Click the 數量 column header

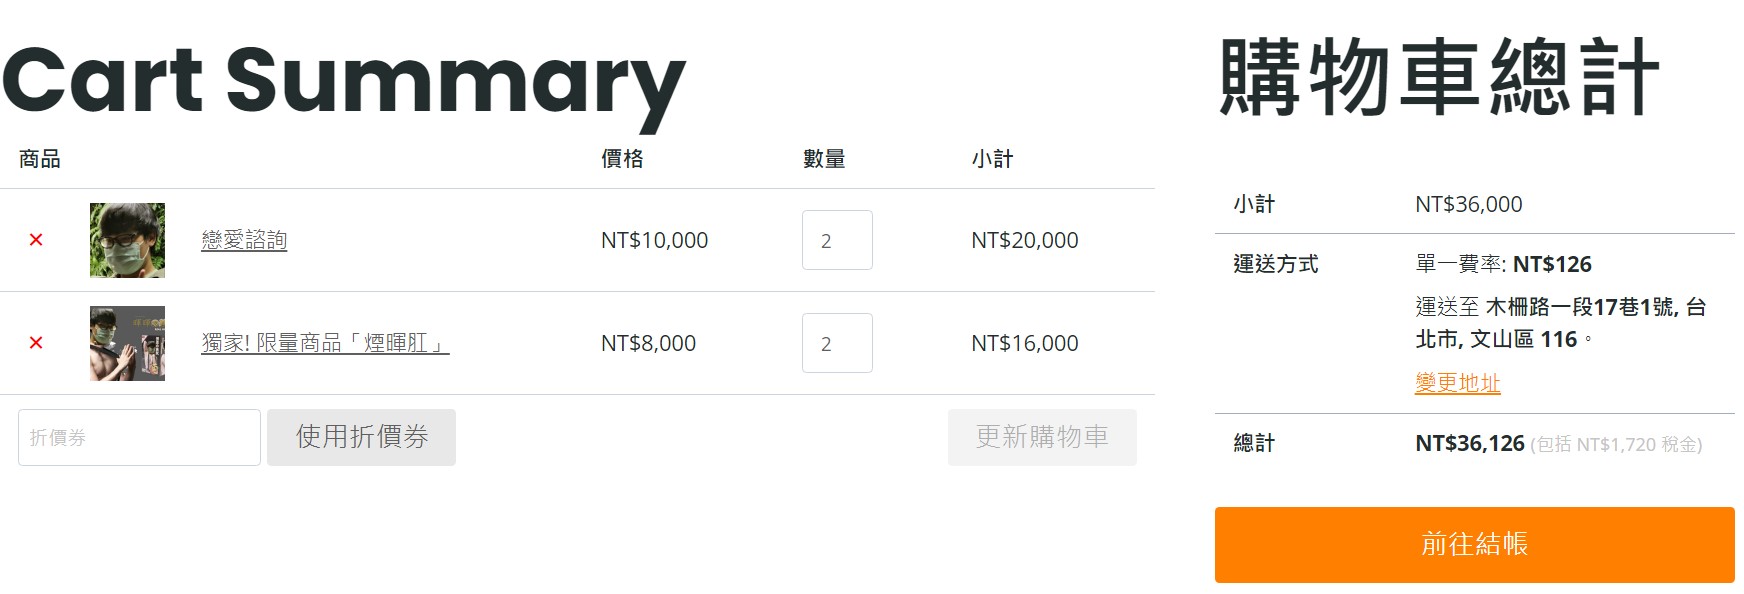[824, 159]
